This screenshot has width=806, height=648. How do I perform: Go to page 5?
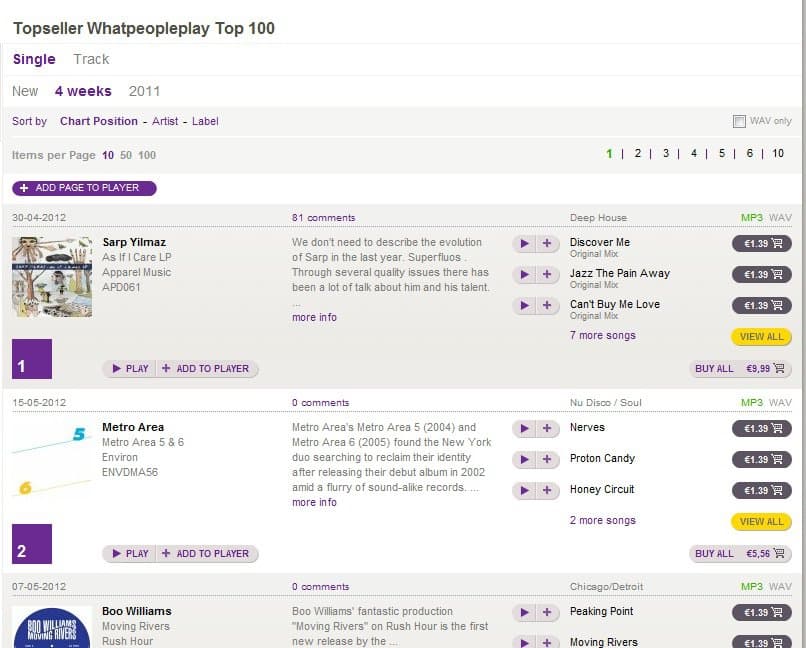(x=722, y=153)
